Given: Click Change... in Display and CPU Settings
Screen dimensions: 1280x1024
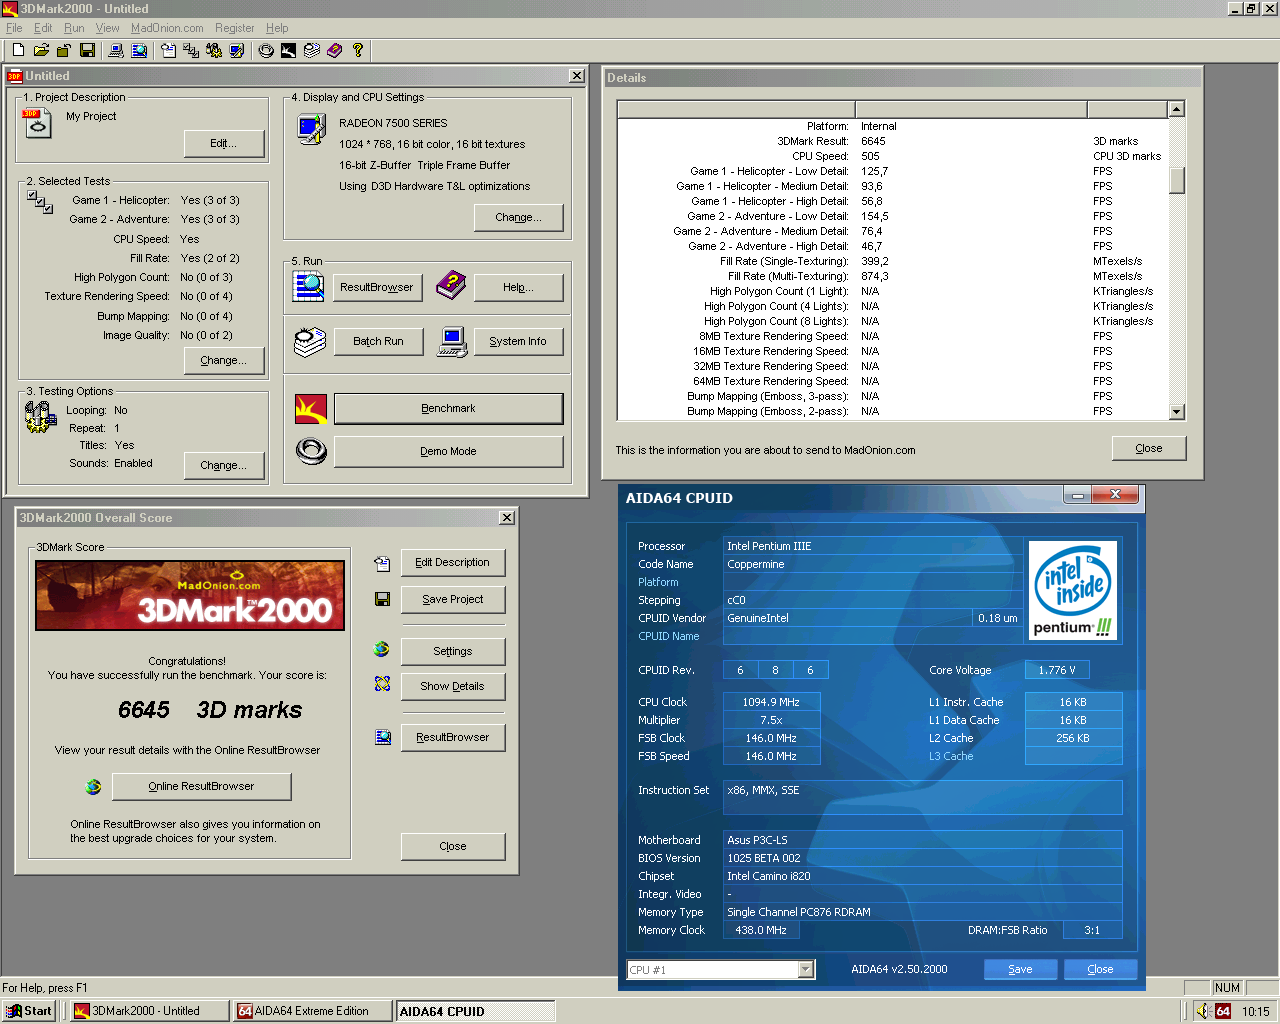Looking at the screenshot, I should coord(519,218).
